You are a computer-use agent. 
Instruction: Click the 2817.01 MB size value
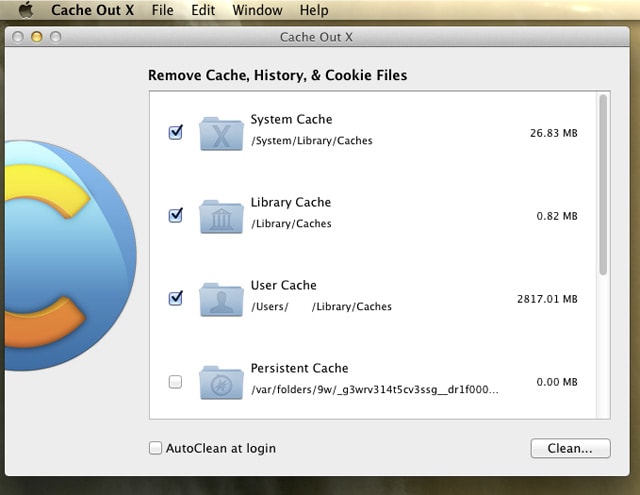(547, 299)
